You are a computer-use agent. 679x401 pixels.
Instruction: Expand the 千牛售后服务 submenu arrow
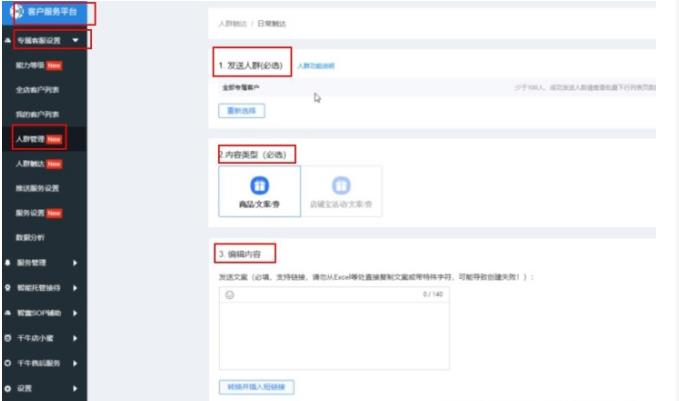[x=76, y=361]
